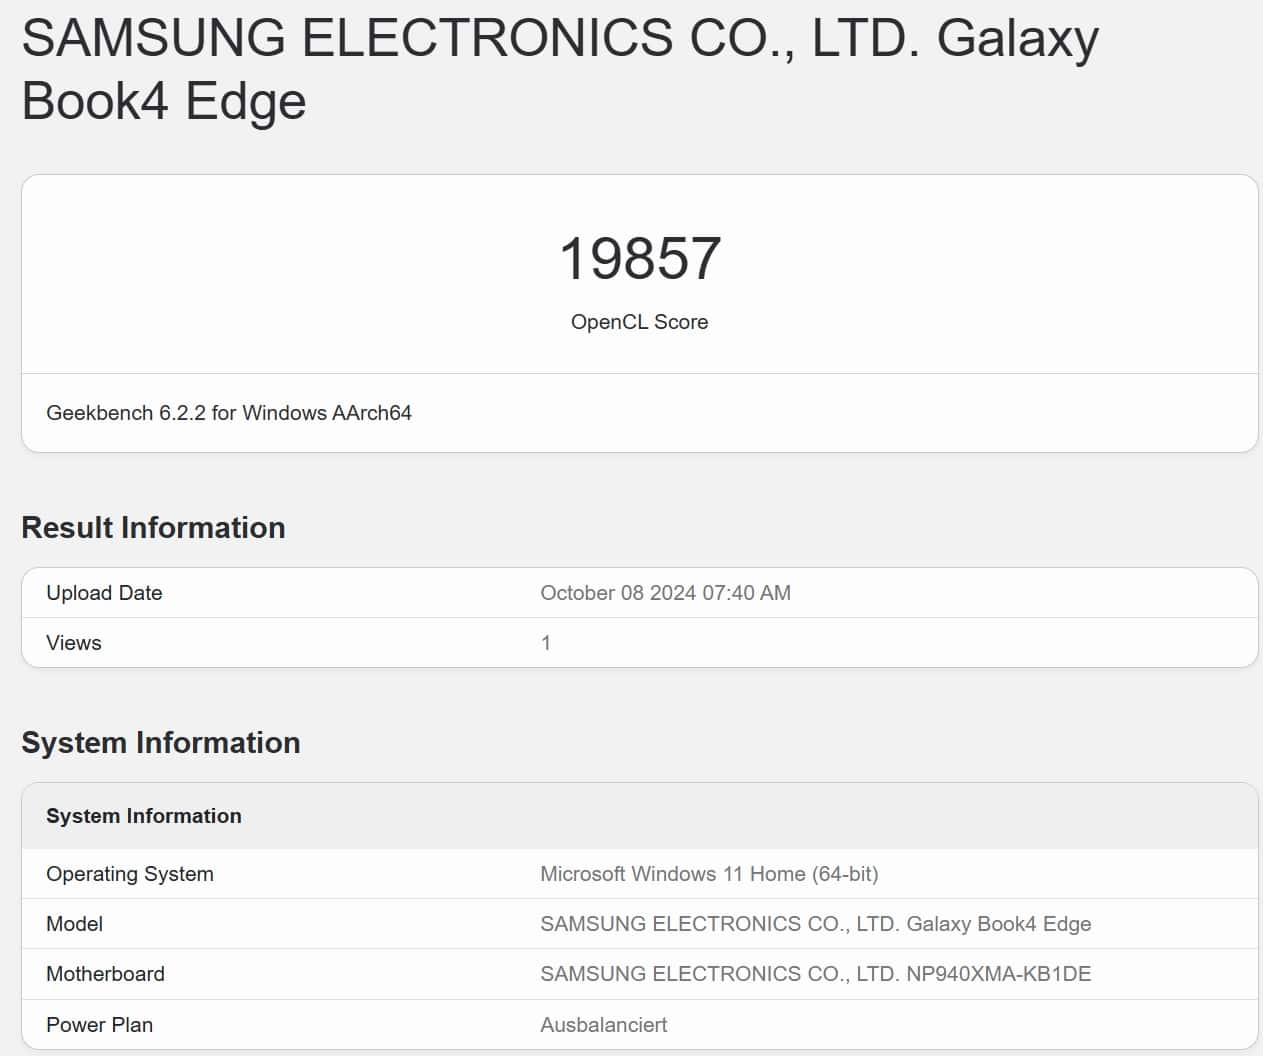
Task: Select the Operating System row label
Action: click(130, 874)
